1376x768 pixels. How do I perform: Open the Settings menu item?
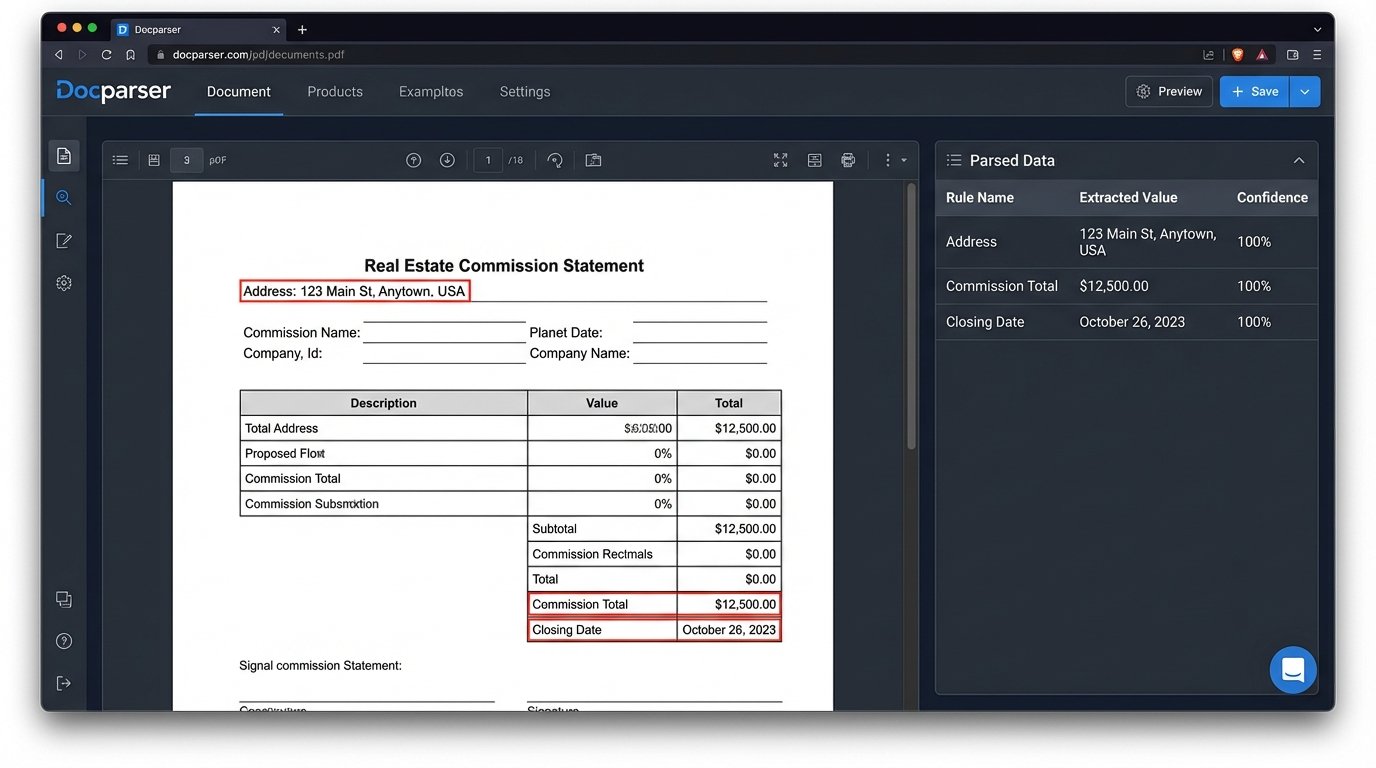coord(524,91)
